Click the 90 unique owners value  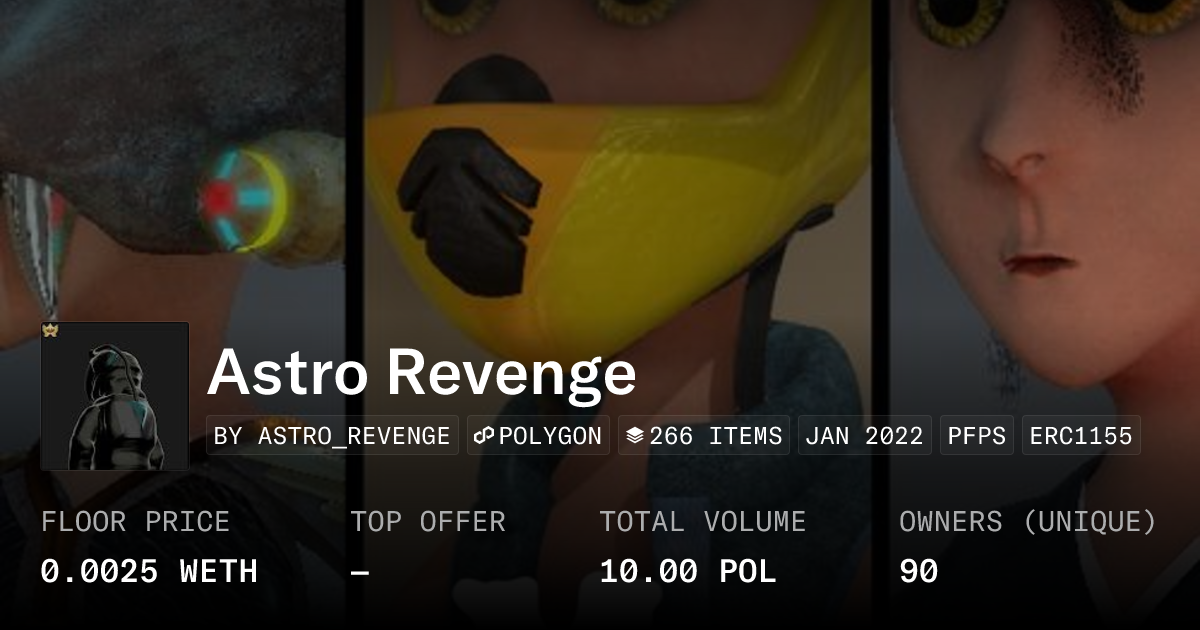pyautogui.click(x=918, y=572)
